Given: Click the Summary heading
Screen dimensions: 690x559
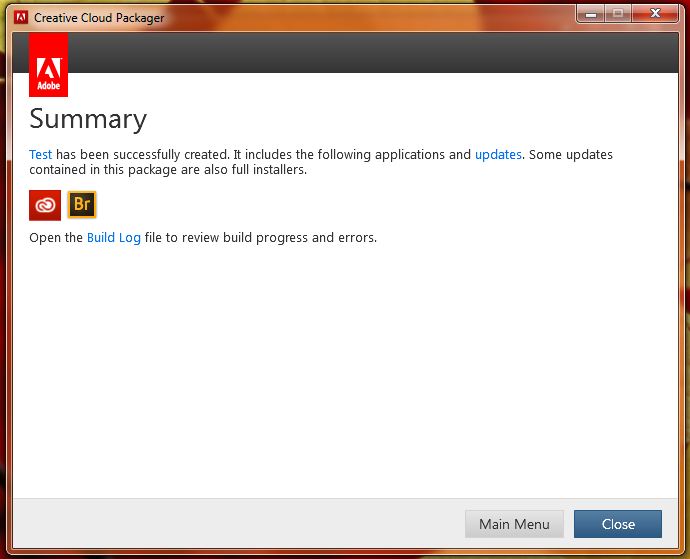Looking at the screenshot, I should click(88, 119).
